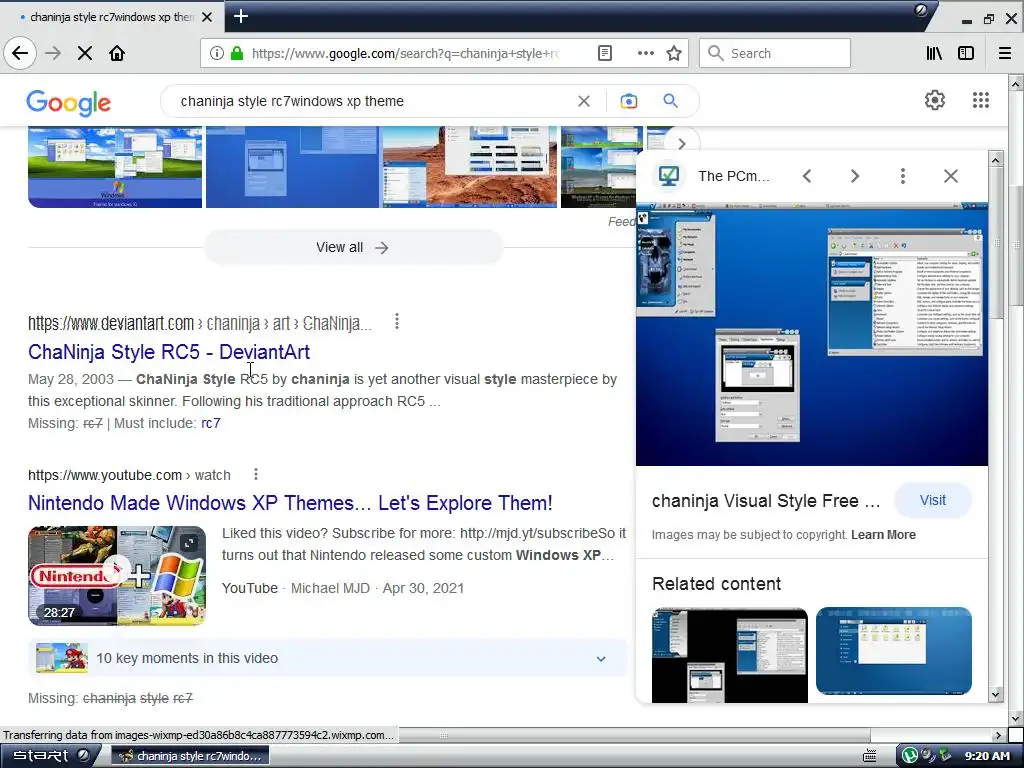Bookmark this page with the star
This screenshot has height=768, width=1024.
(674, 53)
